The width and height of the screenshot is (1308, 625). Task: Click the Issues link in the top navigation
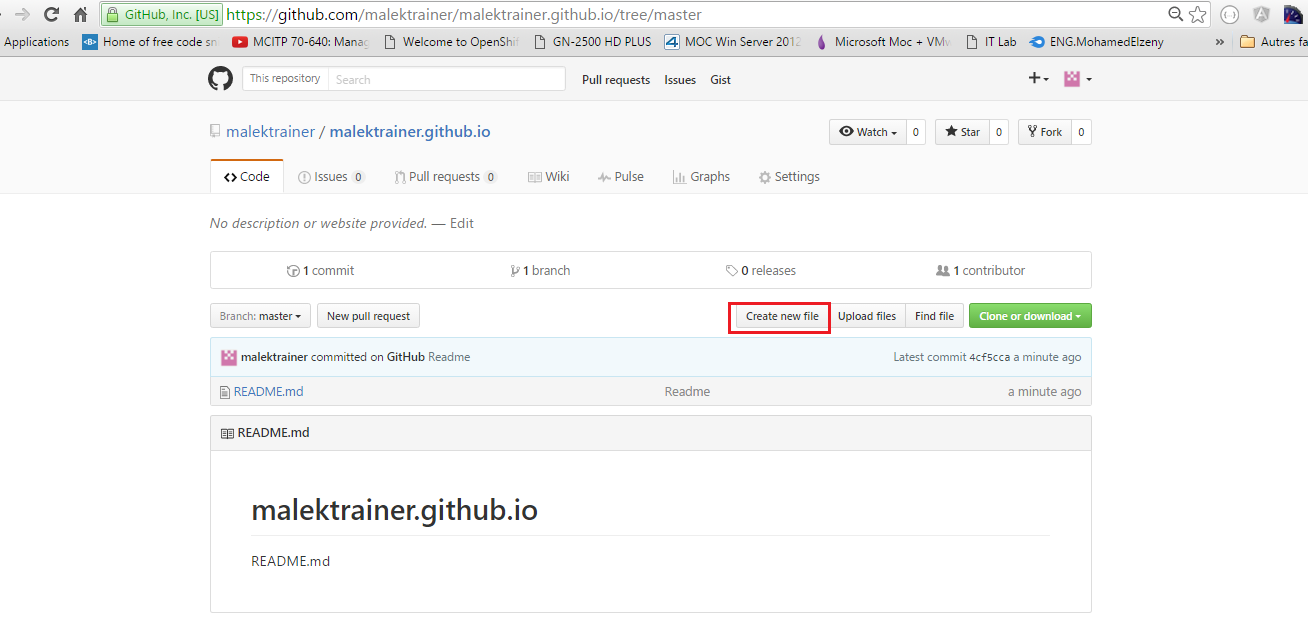coord(680,80)
